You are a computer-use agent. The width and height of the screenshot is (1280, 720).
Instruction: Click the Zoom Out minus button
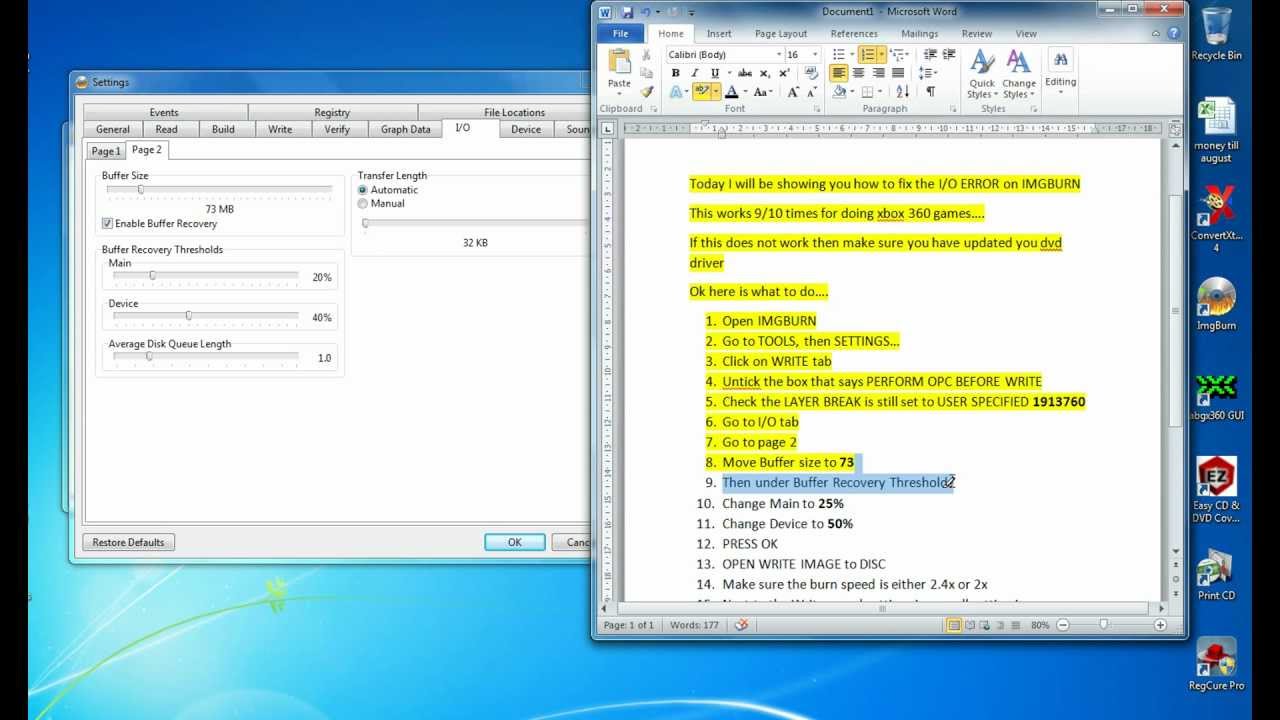(1063, 625)
